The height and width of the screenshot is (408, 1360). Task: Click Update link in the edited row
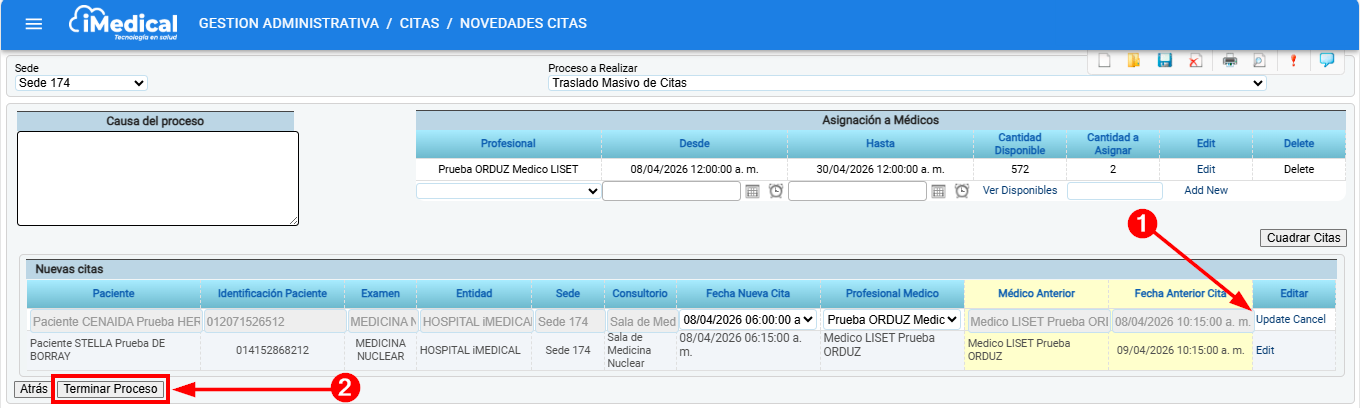[x=1272, y=320]
